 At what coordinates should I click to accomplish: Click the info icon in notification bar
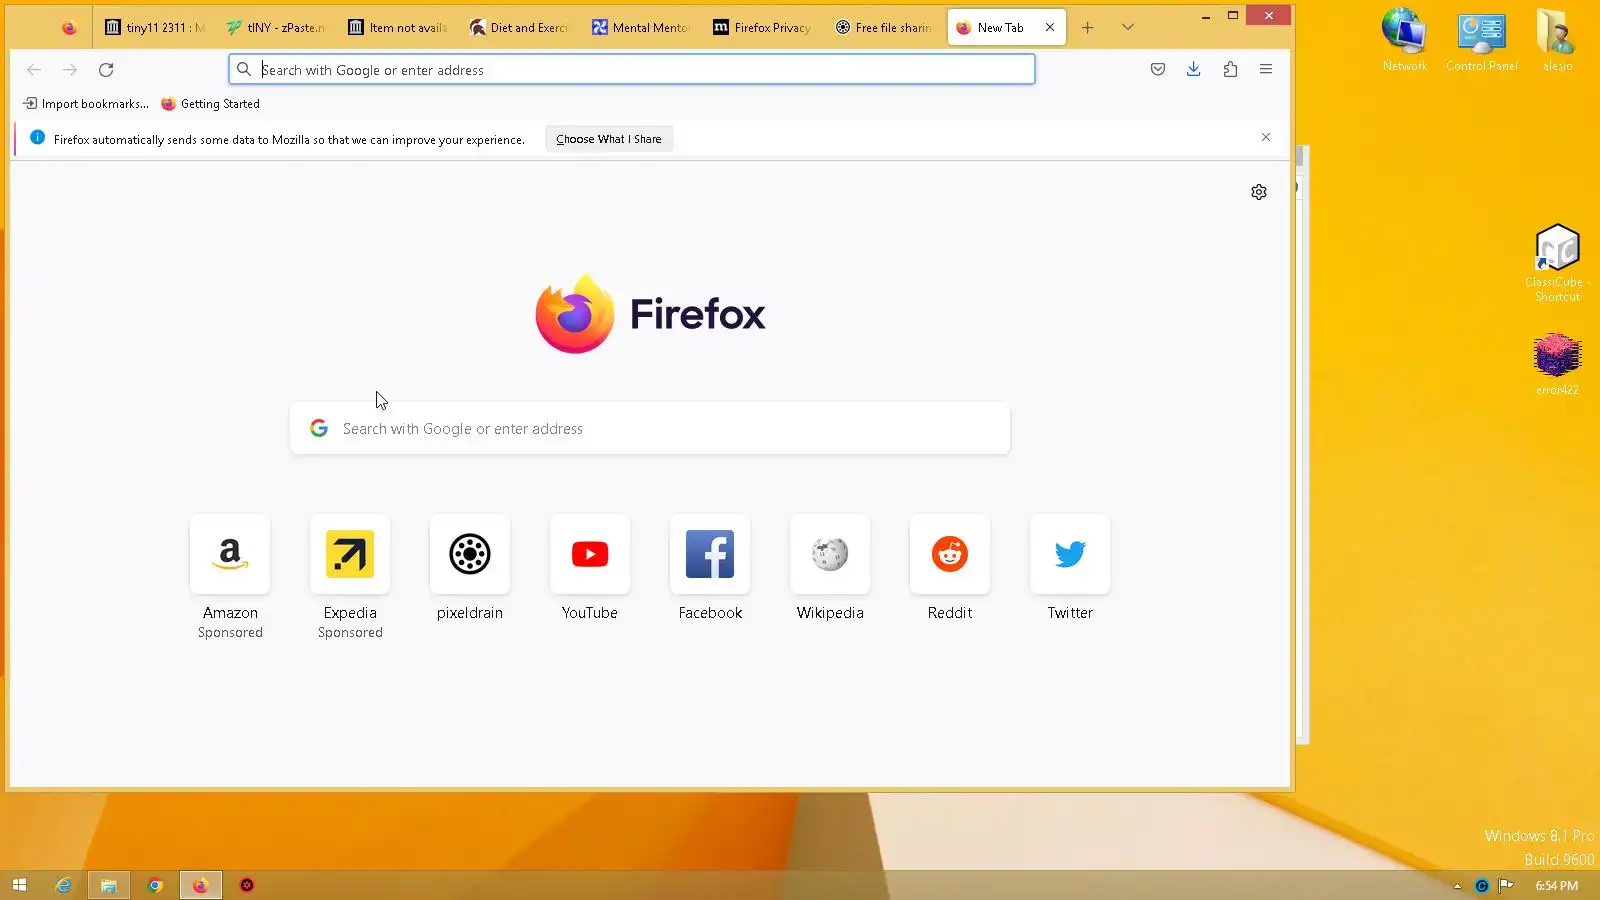(37, 138)
